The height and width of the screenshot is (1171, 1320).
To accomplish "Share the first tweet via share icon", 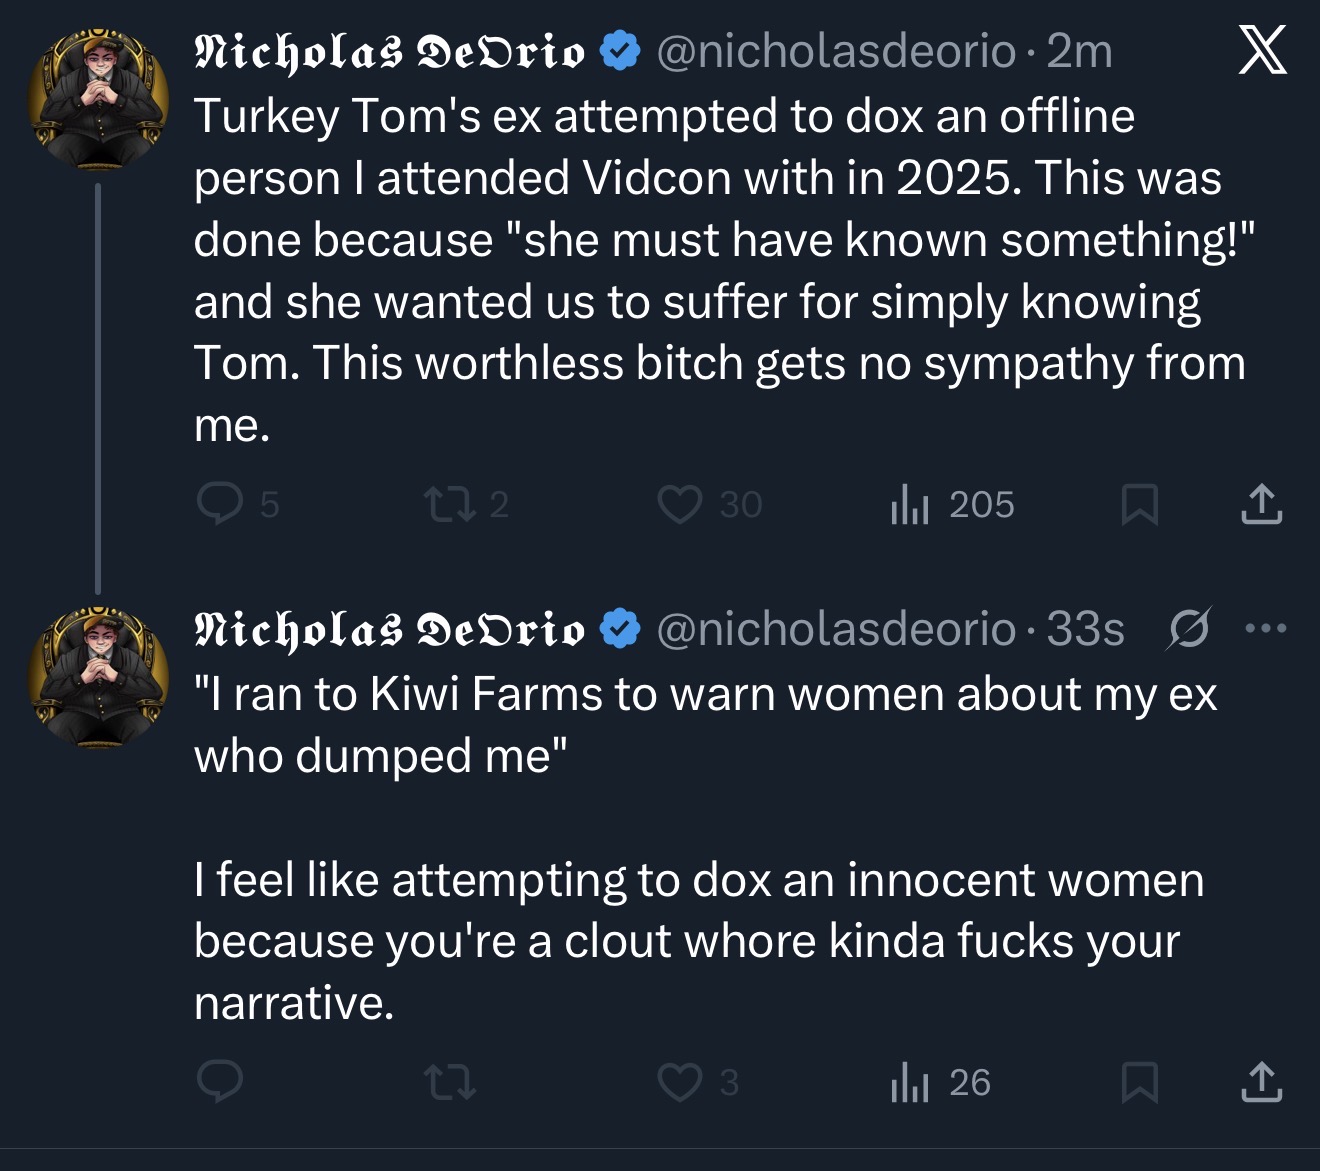I will tap(1262, 504).
